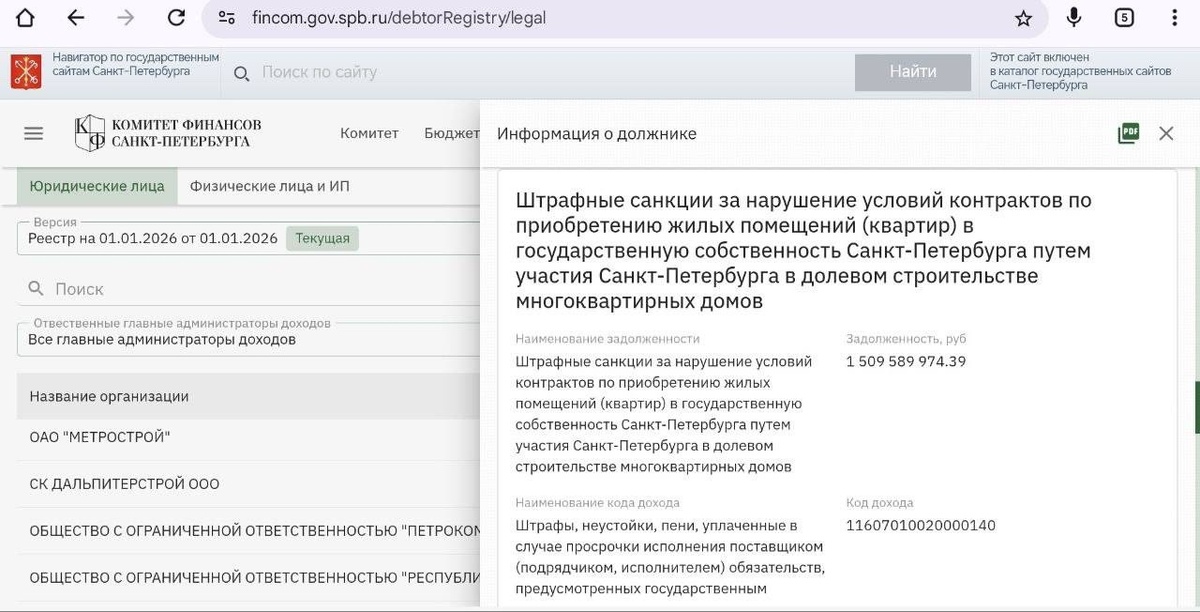Screen dimensions: 1200x612
Task: Click the Комитет финансов logo
Action: point(168,133)
